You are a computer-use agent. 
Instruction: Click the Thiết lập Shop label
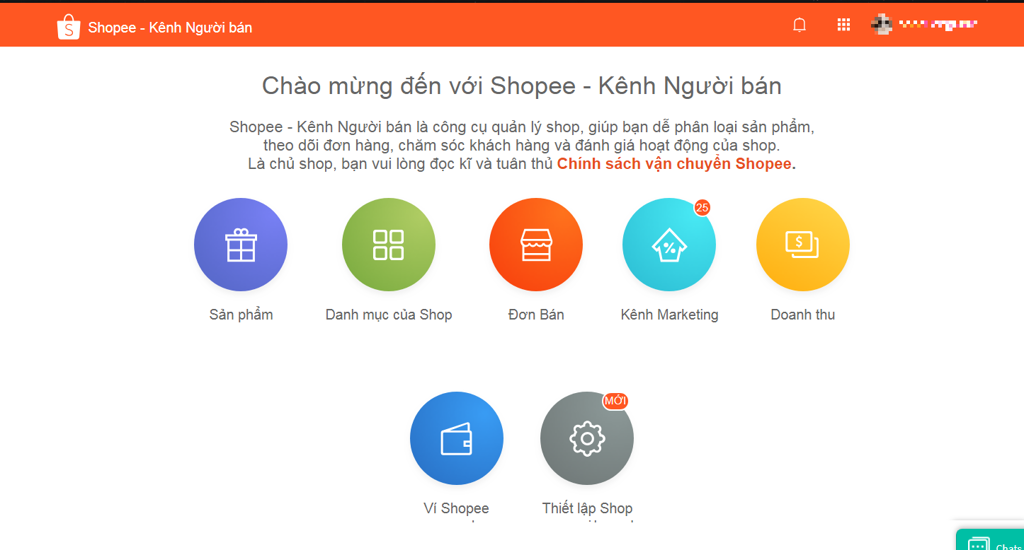coord(587,508)
